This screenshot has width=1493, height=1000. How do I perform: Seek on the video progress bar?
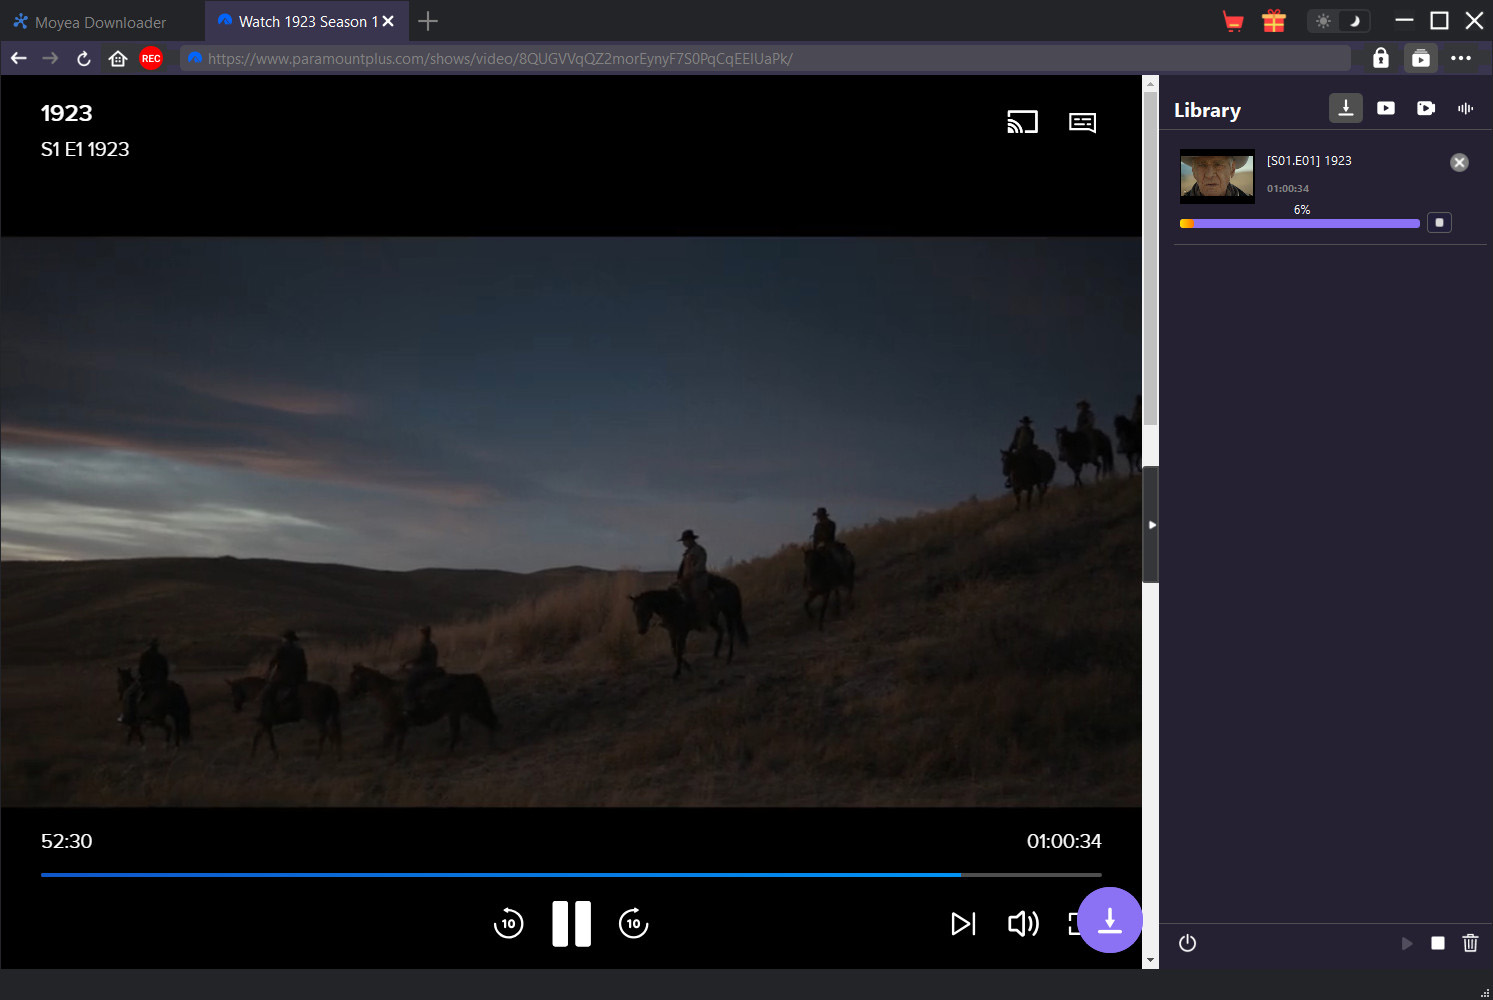point(571,875)
